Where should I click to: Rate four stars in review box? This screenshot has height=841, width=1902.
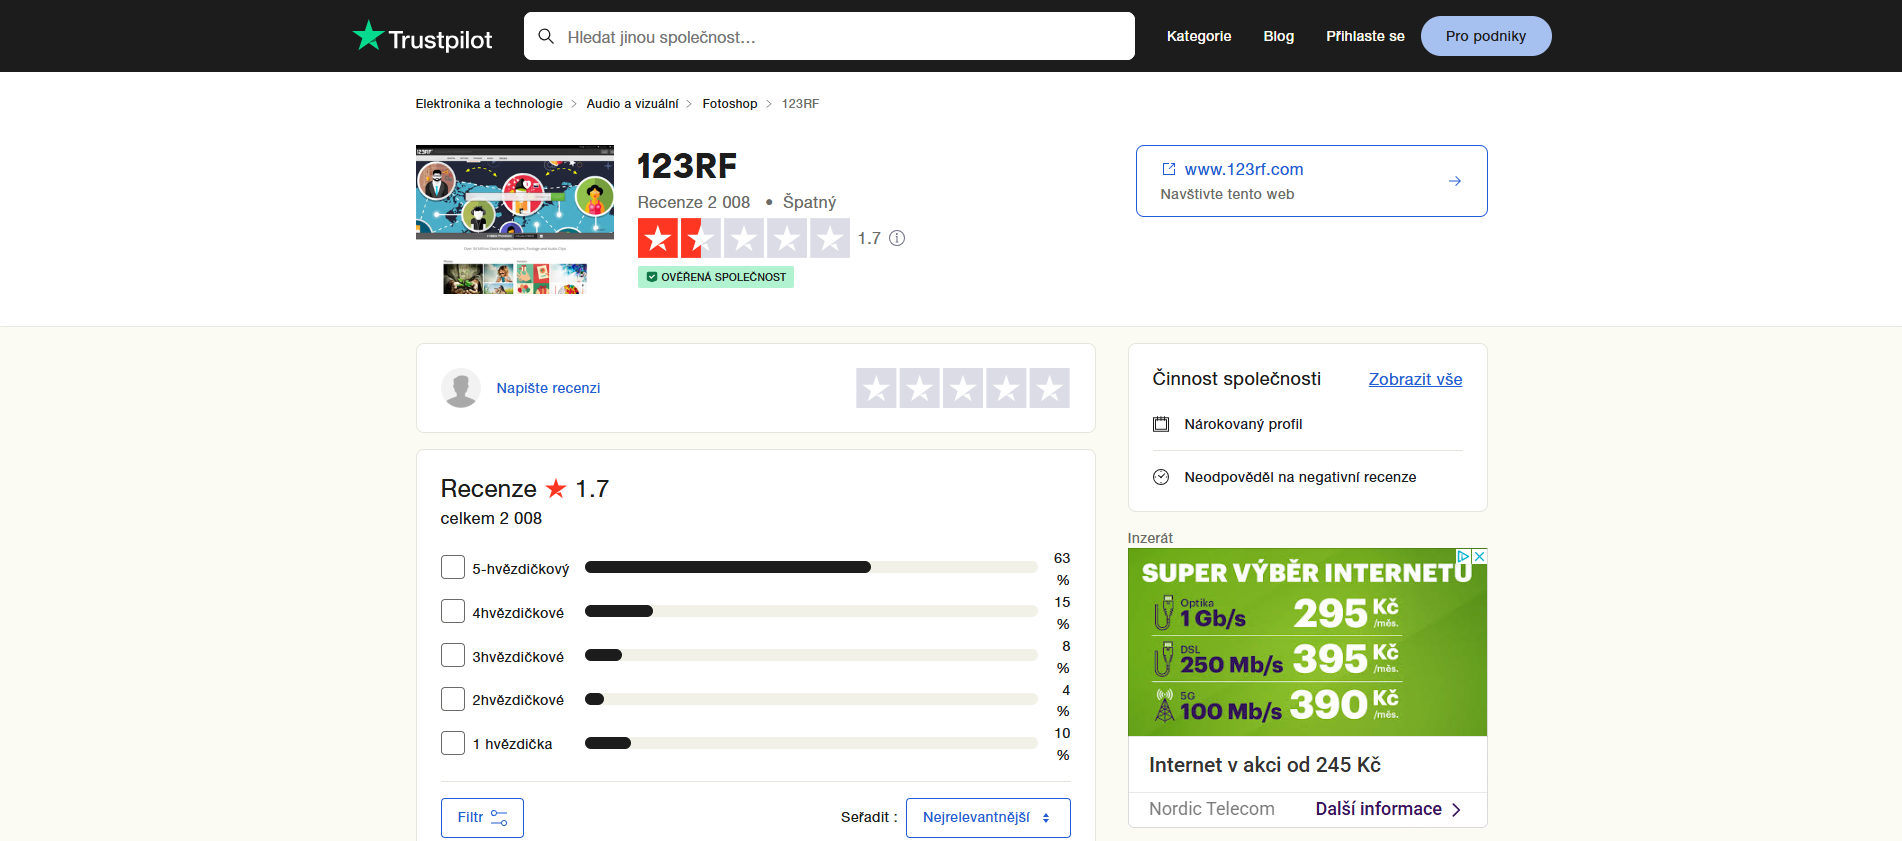[x=1006, y=388]
